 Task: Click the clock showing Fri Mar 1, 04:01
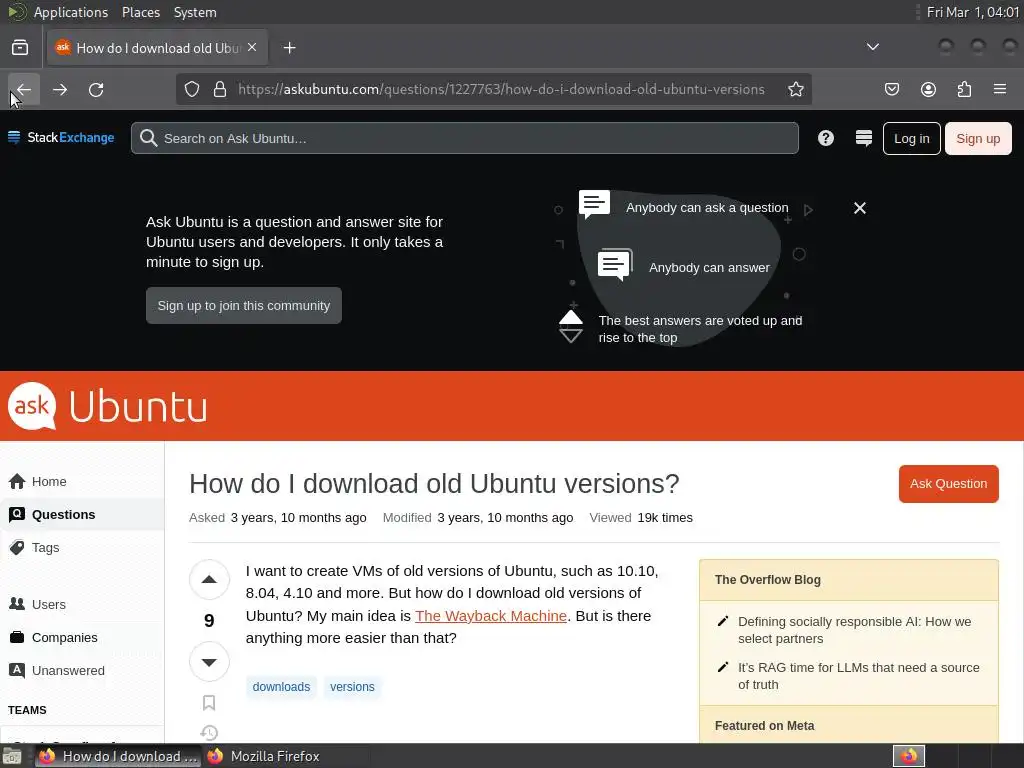[972, 12]
